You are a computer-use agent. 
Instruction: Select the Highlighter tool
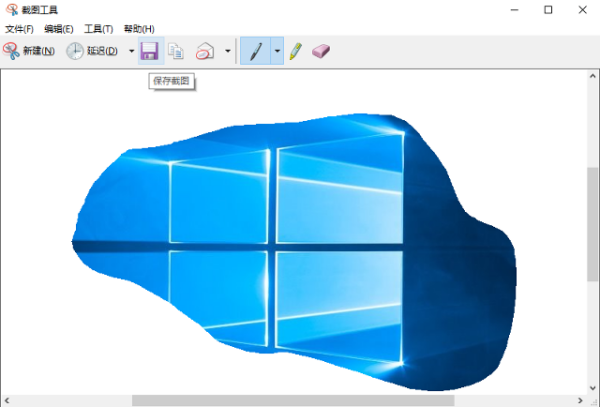point(295,51)
